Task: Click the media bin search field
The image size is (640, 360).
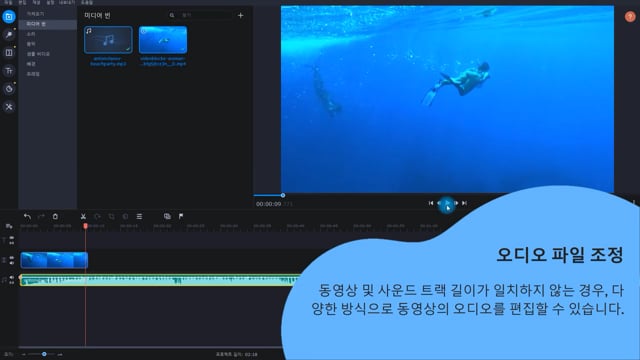Action: point(206,15)
